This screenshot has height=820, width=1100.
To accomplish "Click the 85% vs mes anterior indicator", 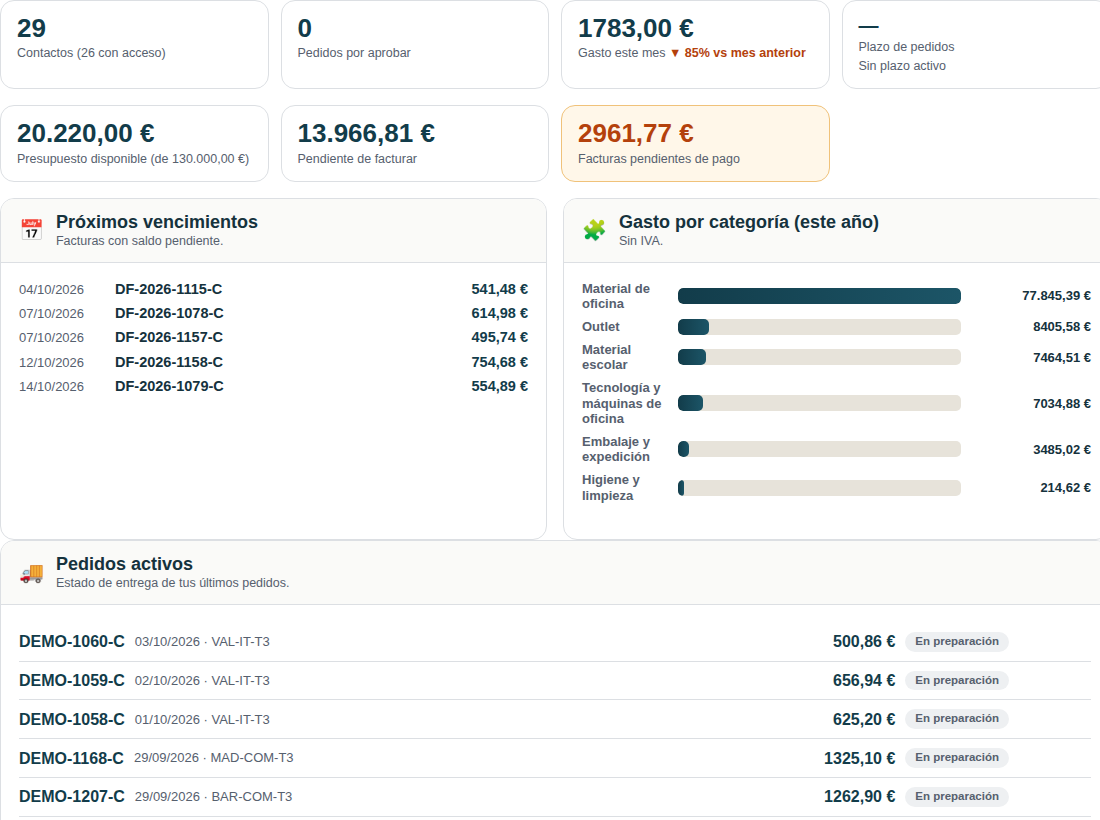I will [738, 53].
